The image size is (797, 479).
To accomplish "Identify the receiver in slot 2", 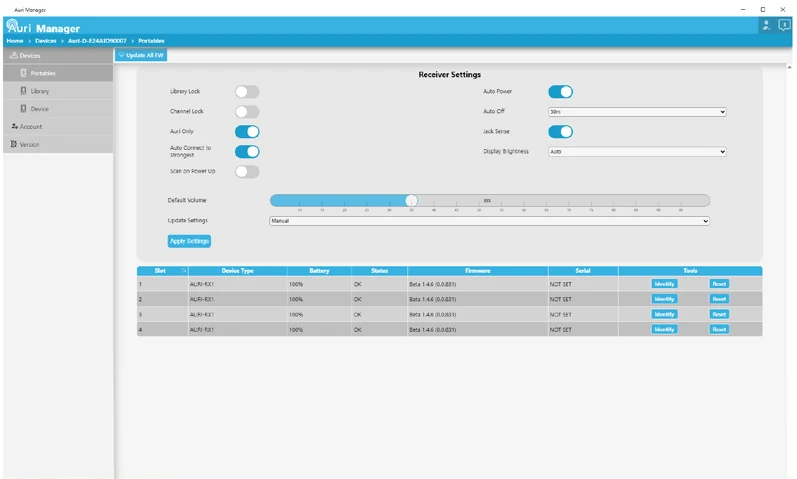I will [664, 299].
